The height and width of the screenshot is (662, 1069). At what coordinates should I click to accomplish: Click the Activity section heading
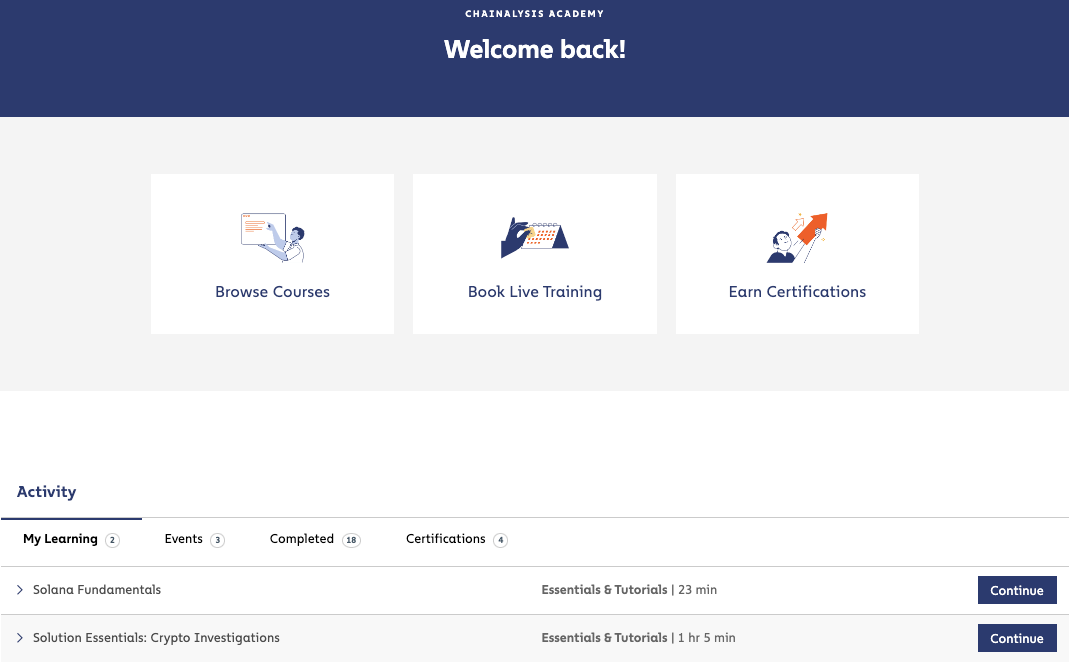(46, 492)
